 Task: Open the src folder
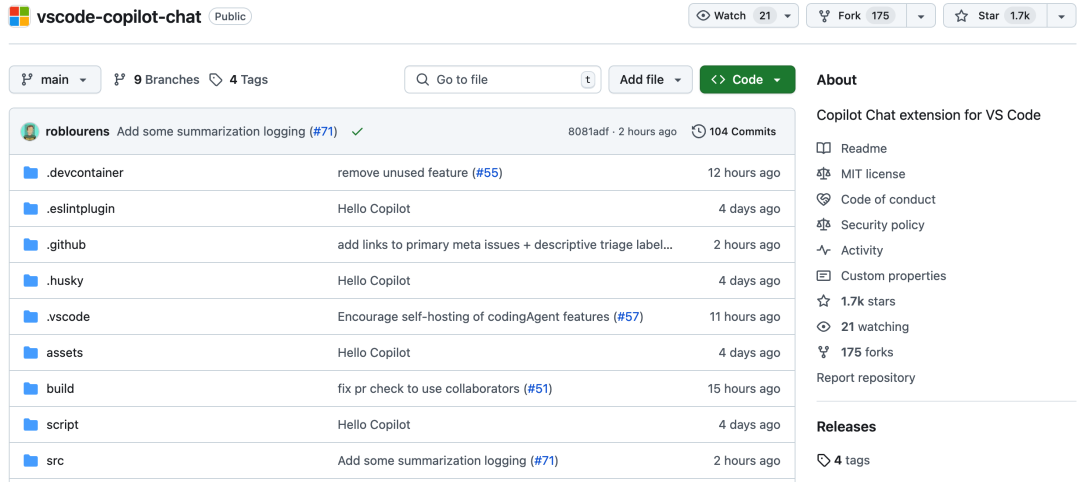[x=55, y=461]
